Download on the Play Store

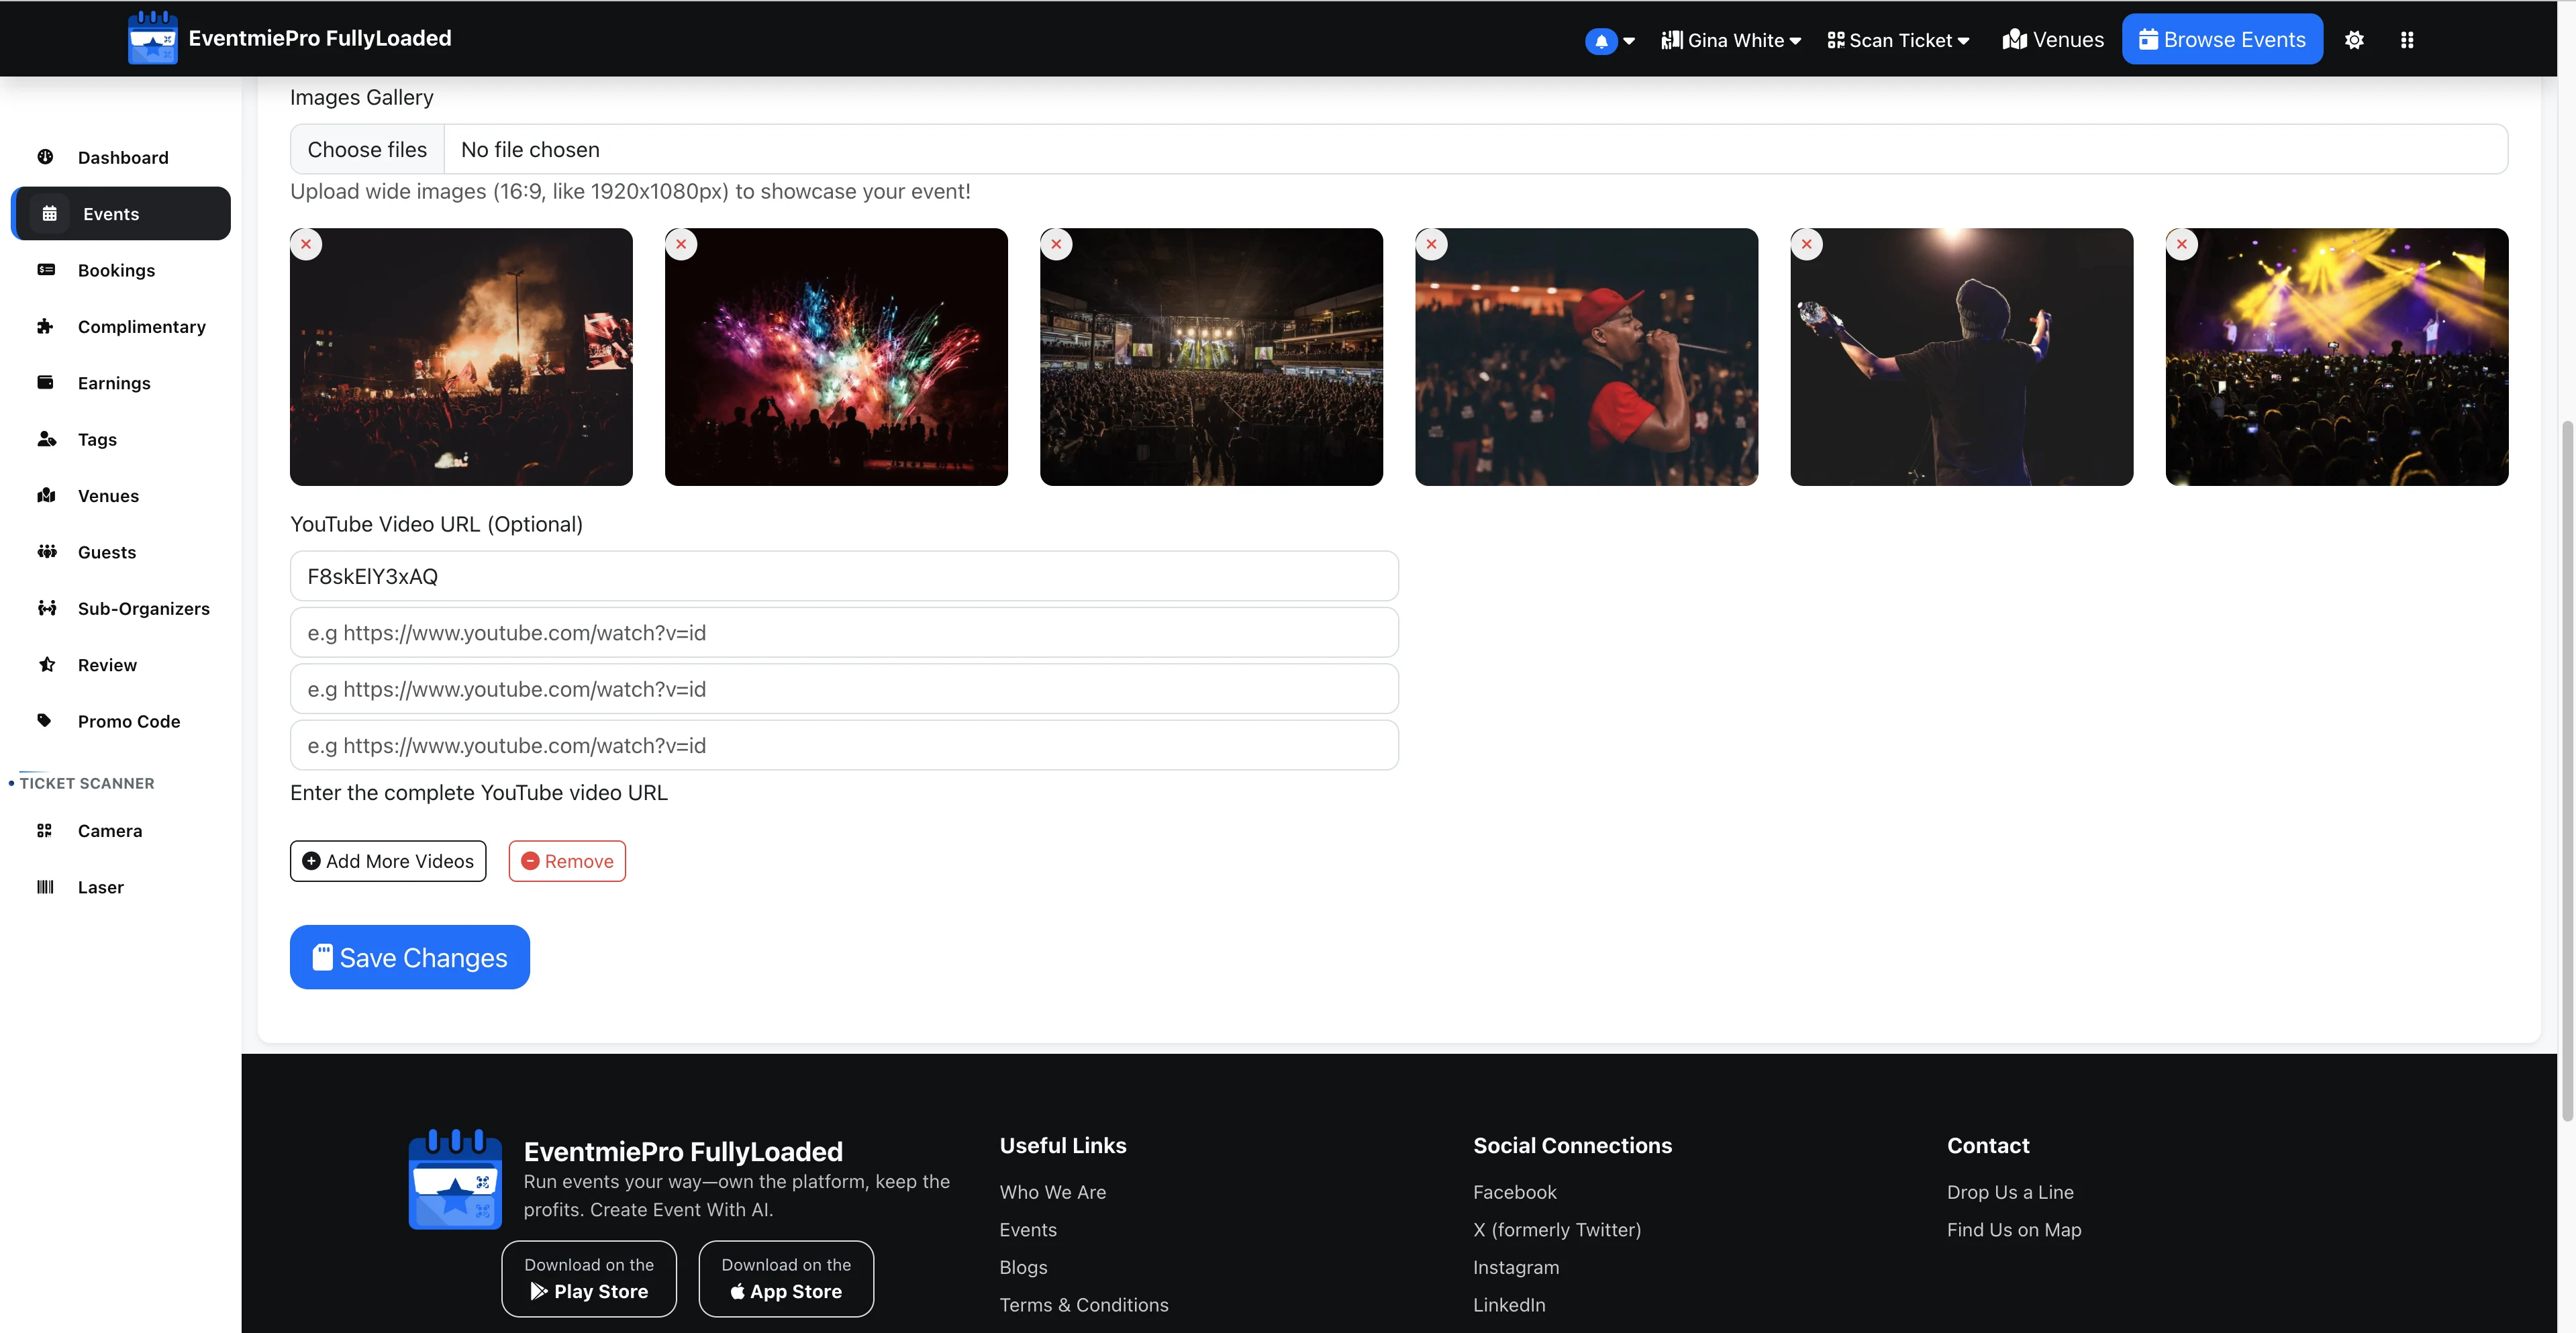[x=589, y=1279]
